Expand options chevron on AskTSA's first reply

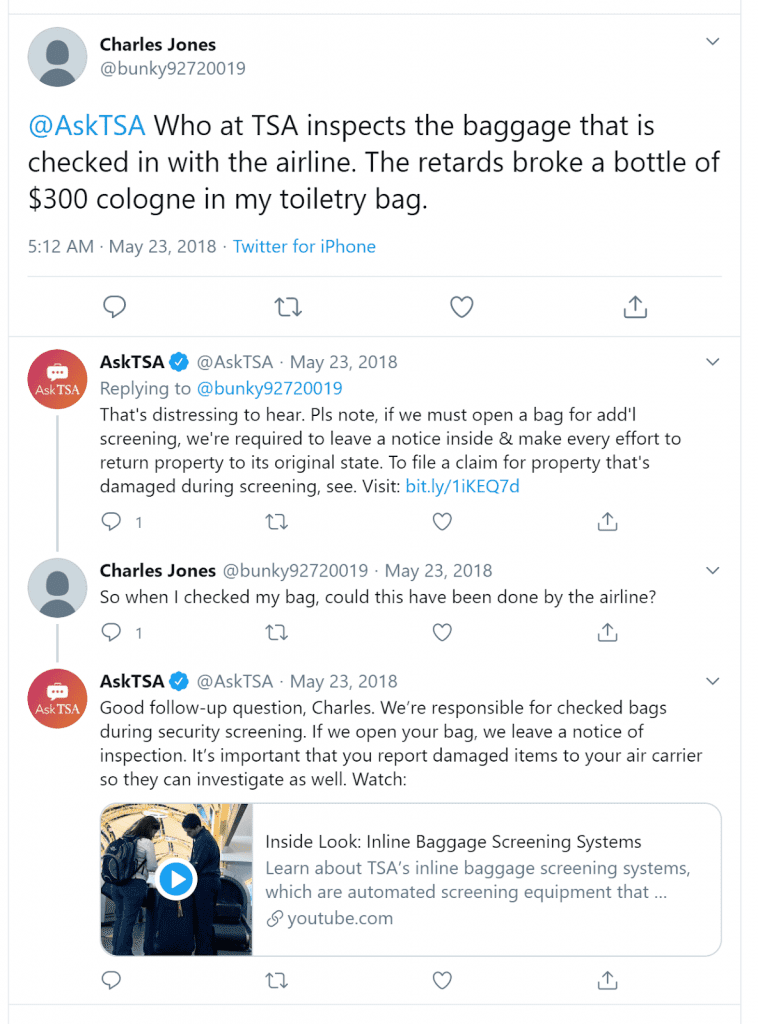(x=712, y=362)
